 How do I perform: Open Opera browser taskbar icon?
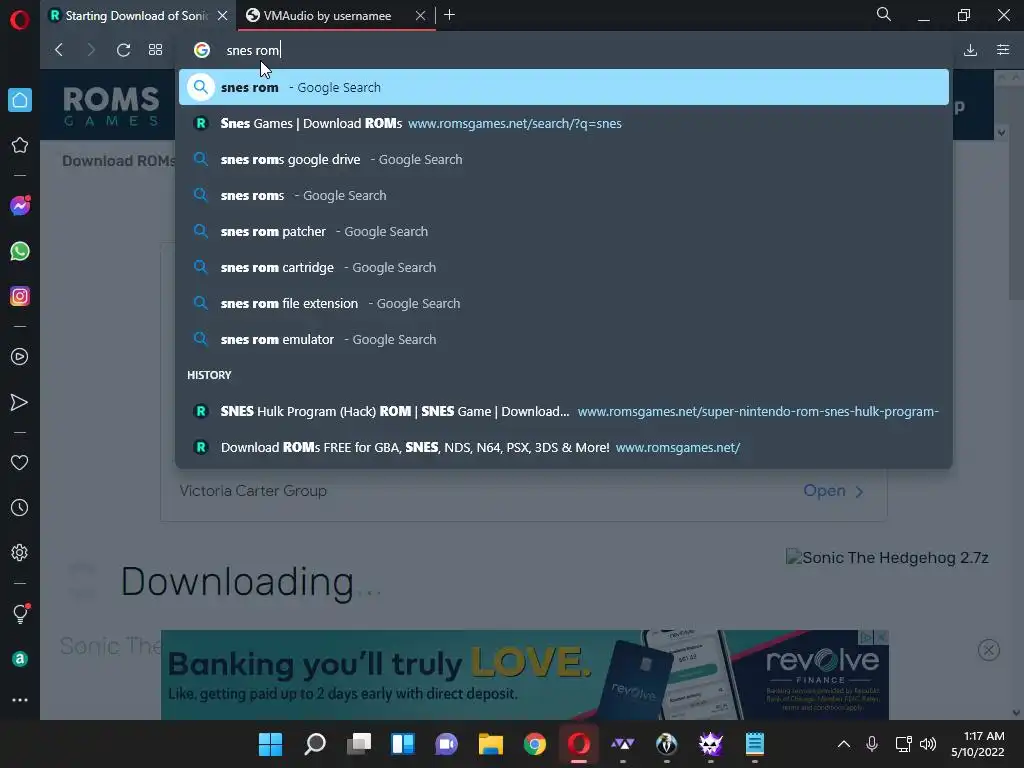point(579,744)
